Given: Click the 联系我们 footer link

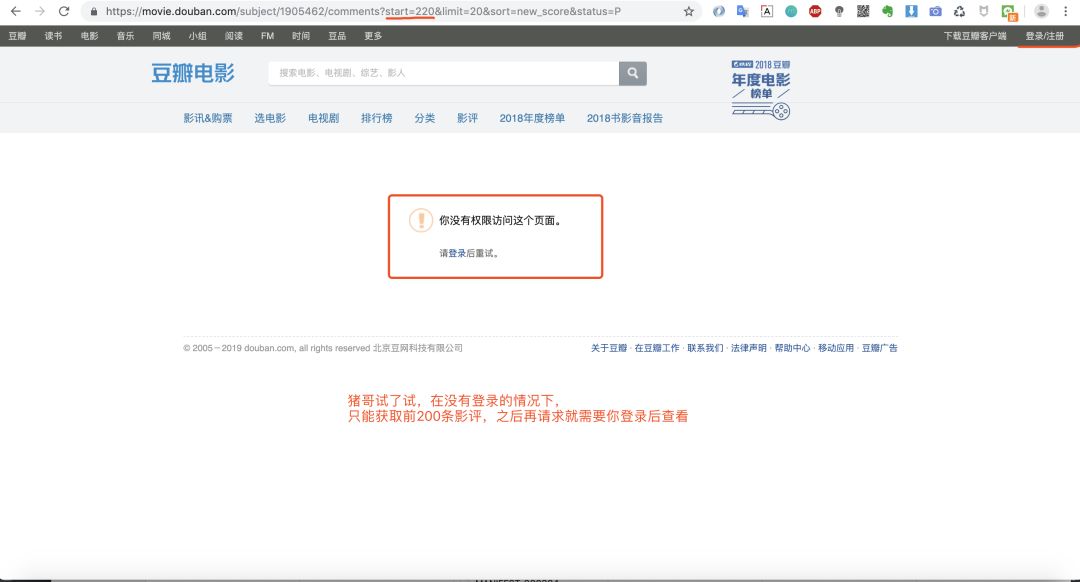Looking at the screenshot, I should point(705,348).
